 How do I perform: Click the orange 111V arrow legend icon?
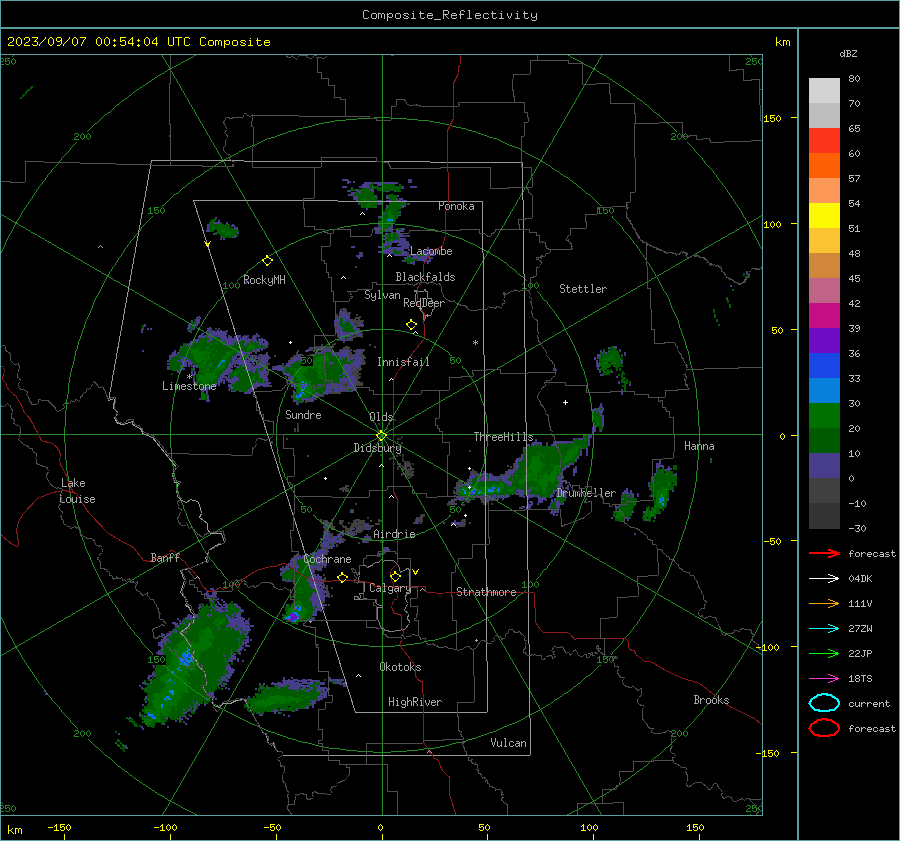click(x=824, y=603)
